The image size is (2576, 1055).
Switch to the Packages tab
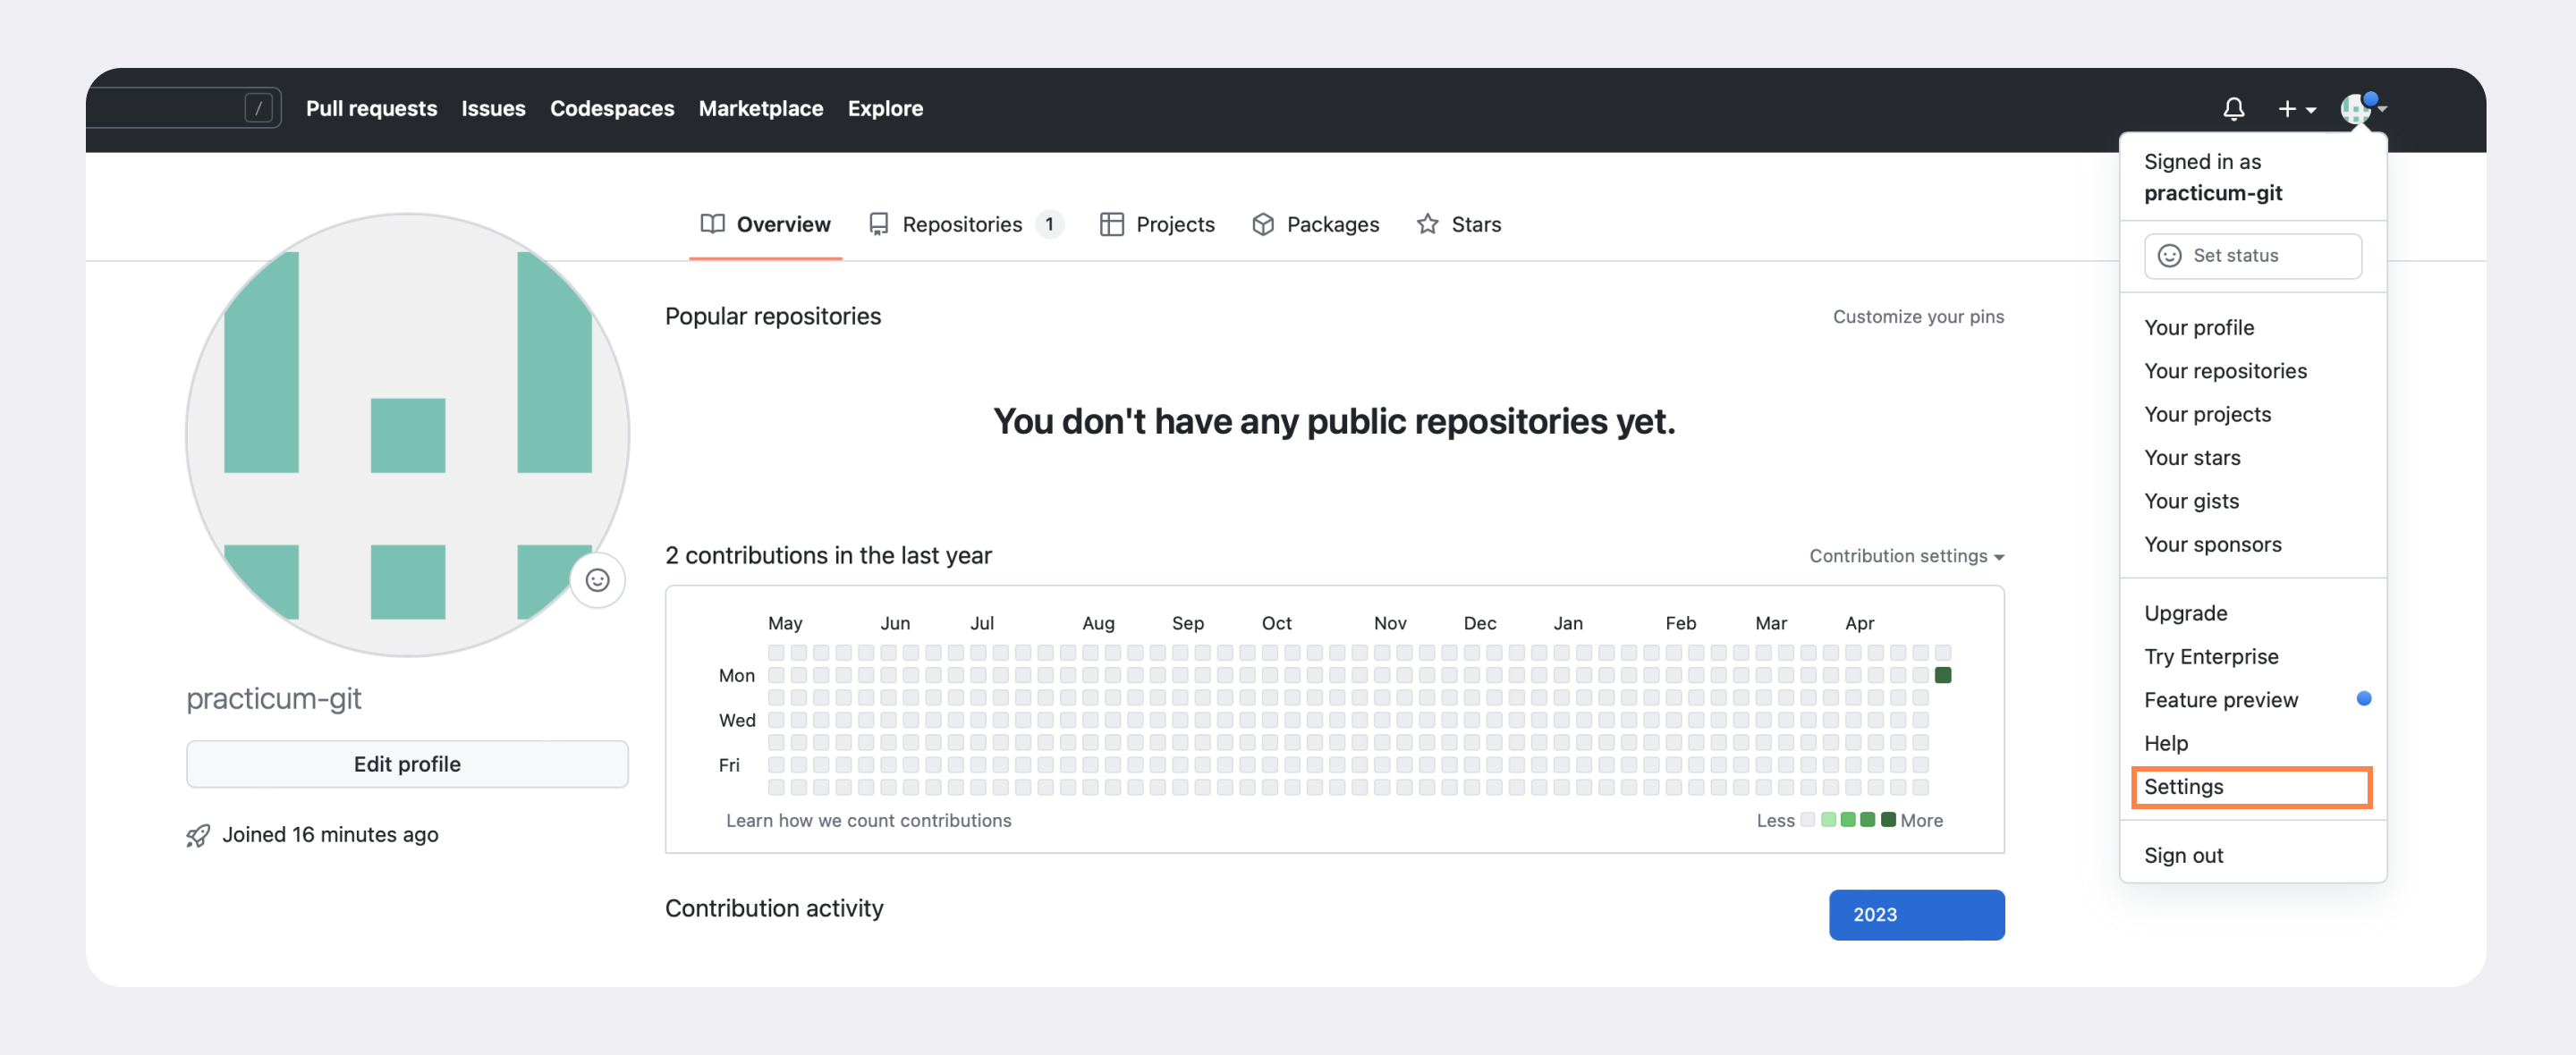tap(1315, 224)
